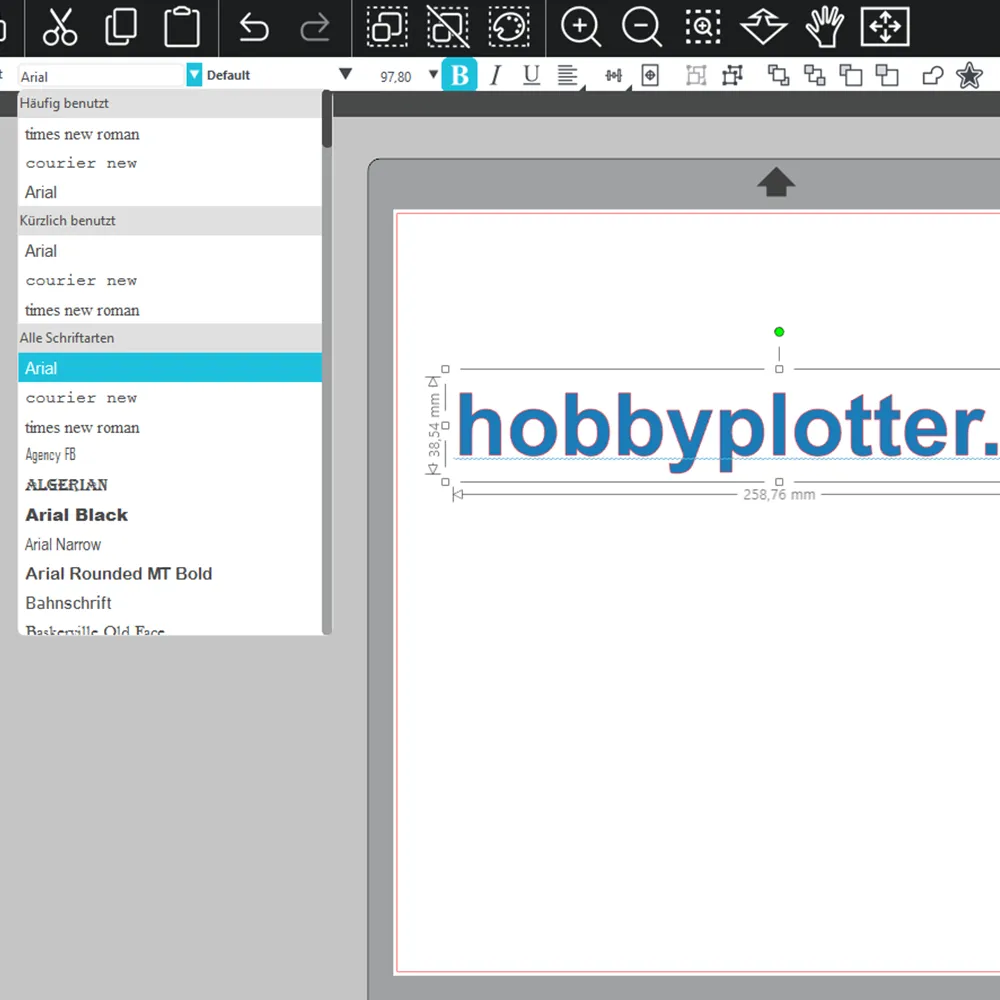This screenshot has width=1000, height=1000.
Task: Toggle Italic formatting
Action: pos(496,76)
